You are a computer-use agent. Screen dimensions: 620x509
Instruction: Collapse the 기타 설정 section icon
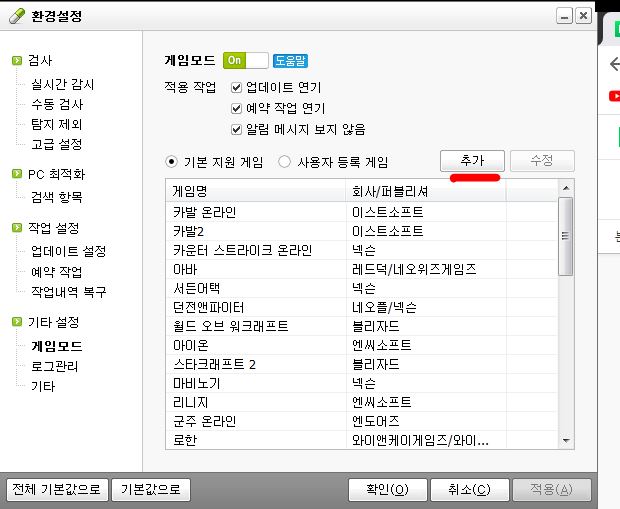(x=17, y=322)
